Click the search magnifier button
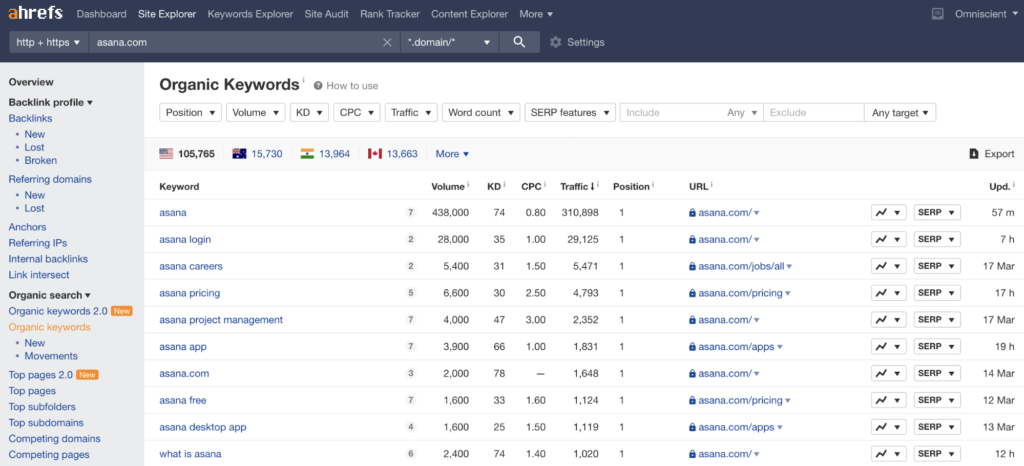The width and height of the screenshot is (1024, 466). (x=519, y=42)
